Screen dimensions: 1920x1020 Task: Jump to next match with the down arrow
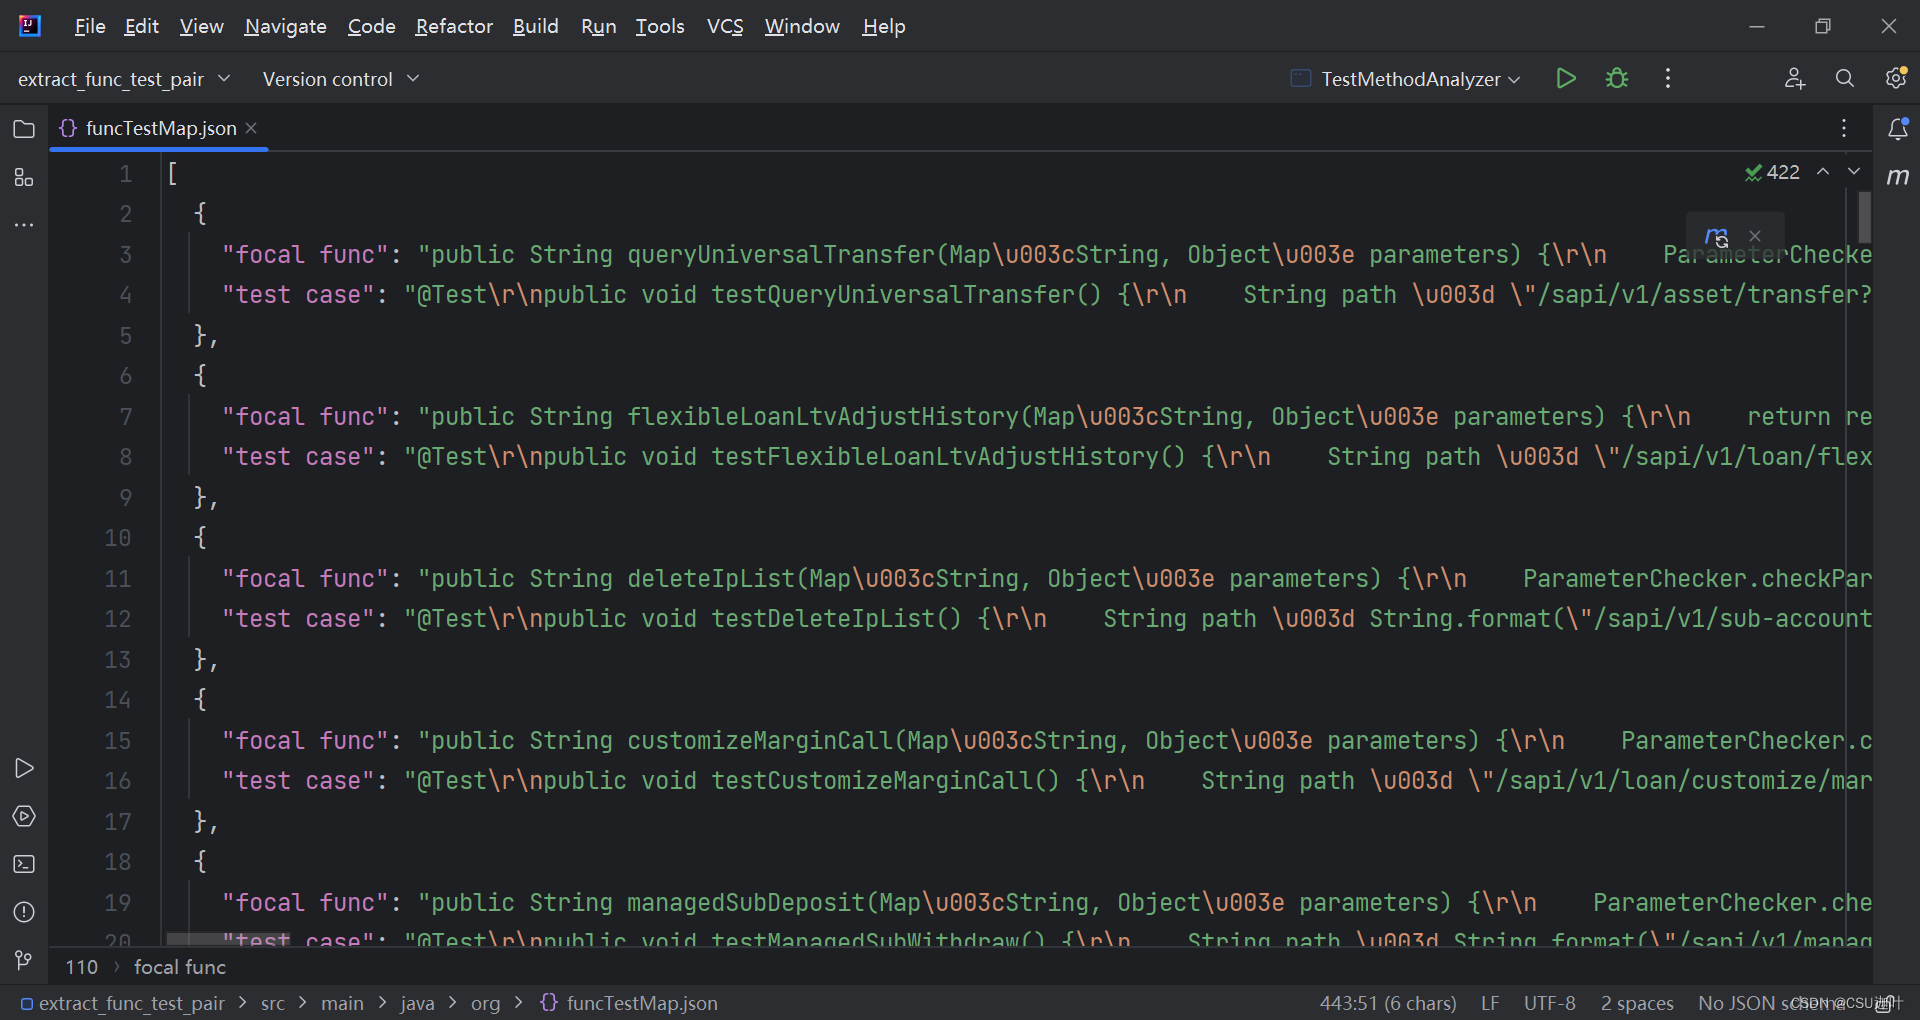[1854, 171]
